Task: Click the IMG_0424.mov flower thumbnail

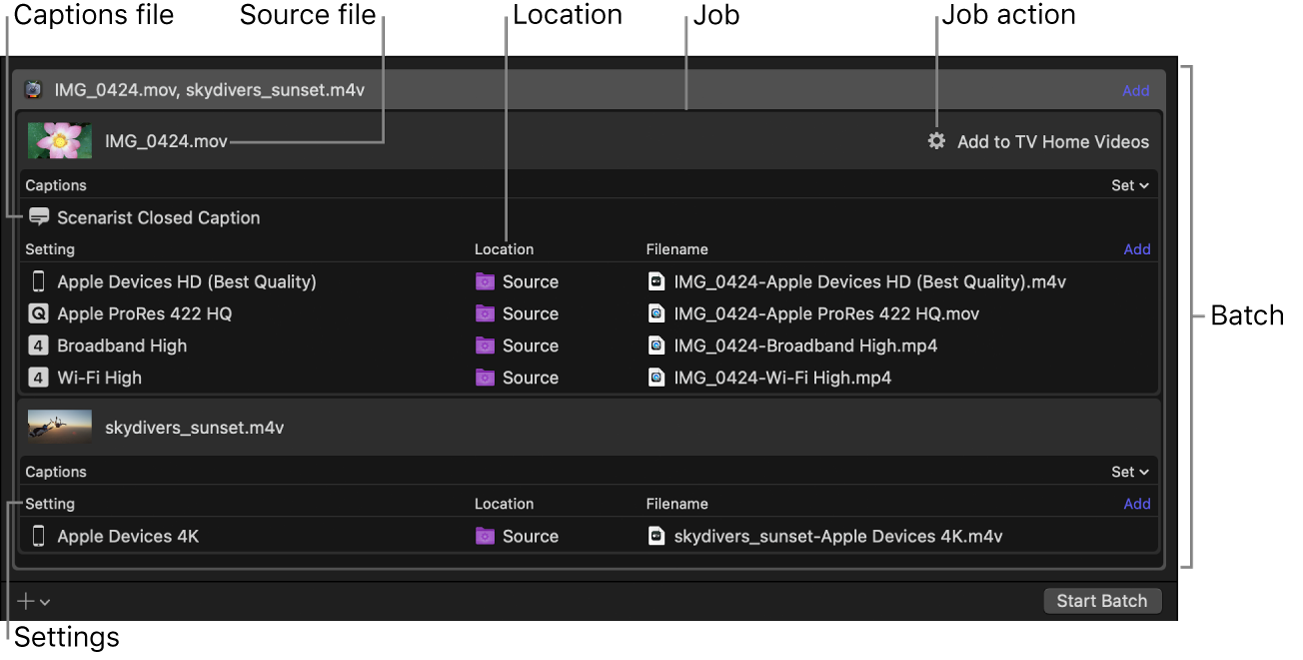Action: tap(59, 140)
